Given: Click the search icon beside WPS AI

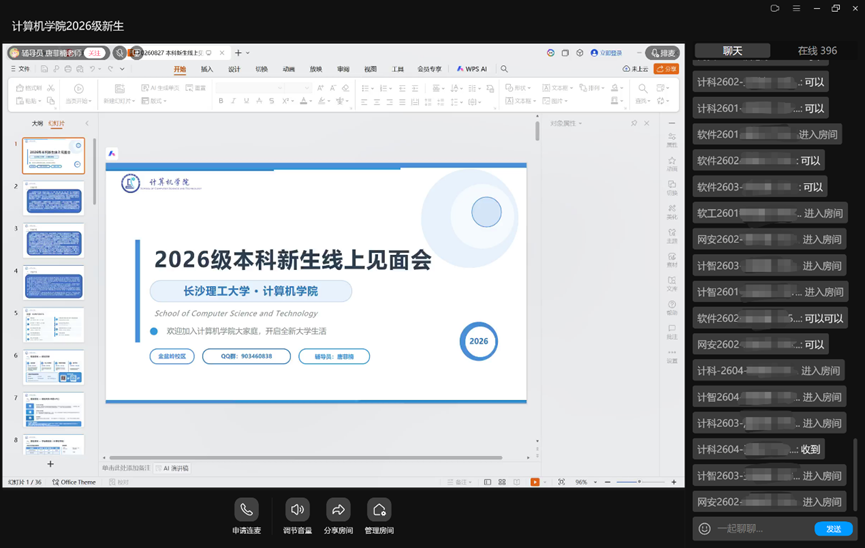Looking at the screenshot, I should point(504,69).
